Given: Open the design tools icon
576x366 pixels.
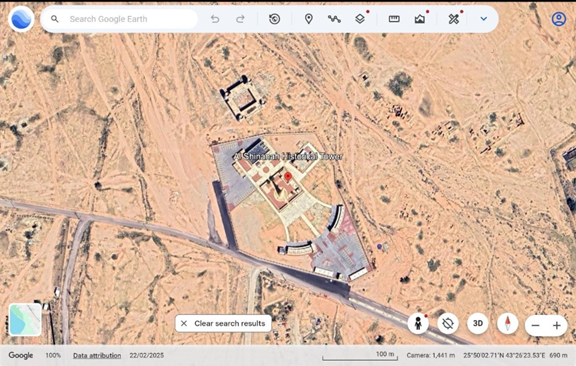Looking at the screenshot, I should tap(454, 19).
